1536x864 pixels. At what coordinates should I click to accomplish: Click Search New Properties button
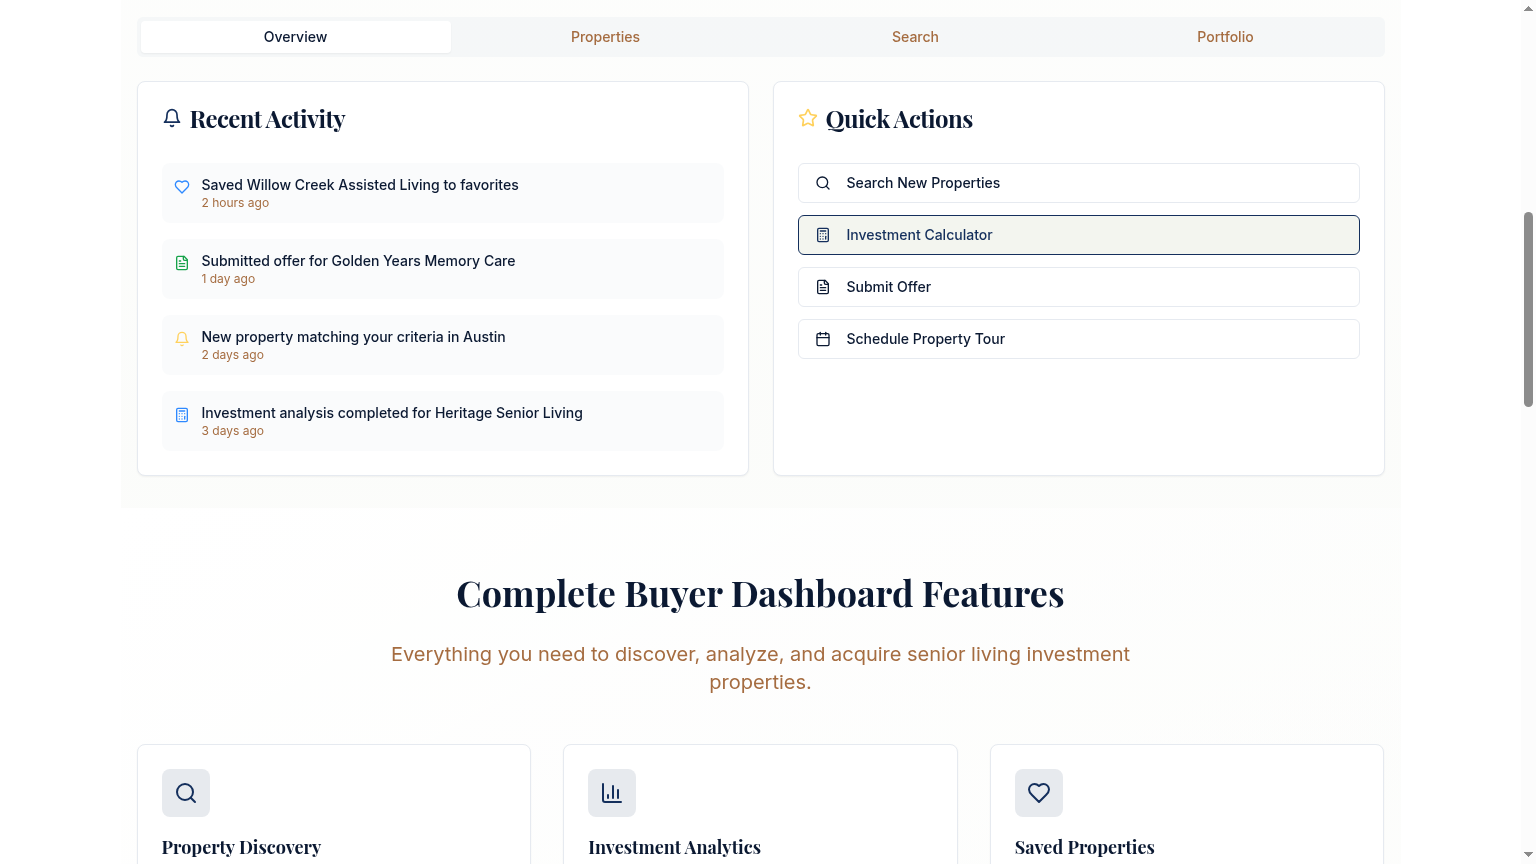click(1079, 183)
